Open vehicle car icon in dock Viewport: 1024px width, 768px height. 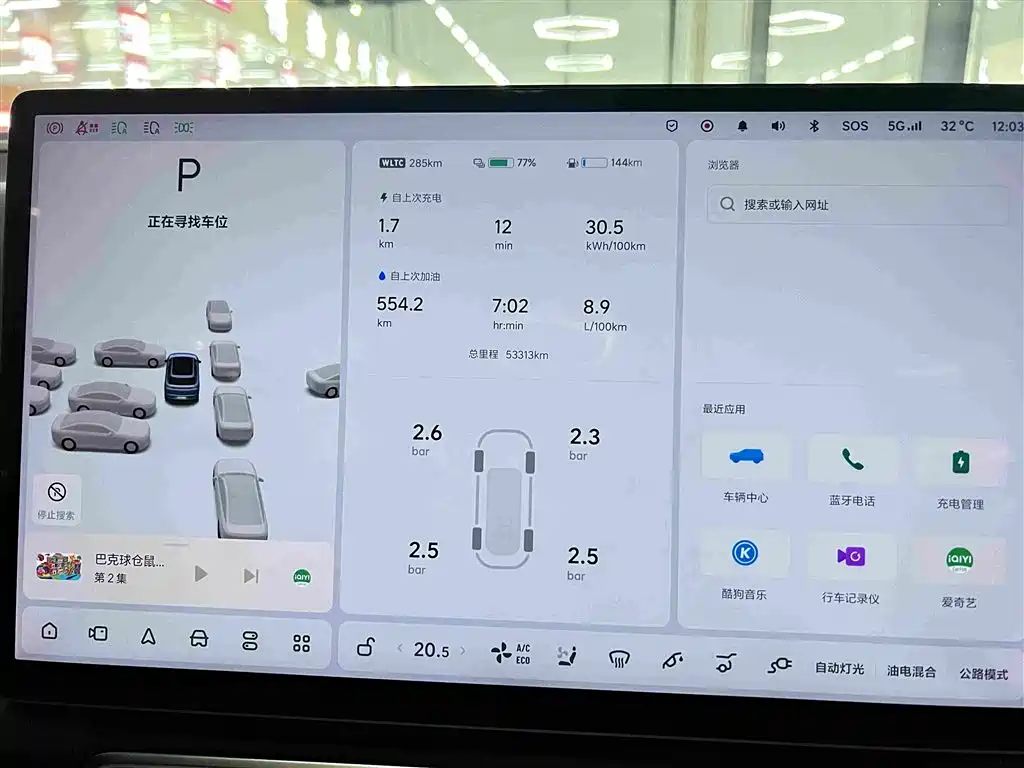[199, 639]
